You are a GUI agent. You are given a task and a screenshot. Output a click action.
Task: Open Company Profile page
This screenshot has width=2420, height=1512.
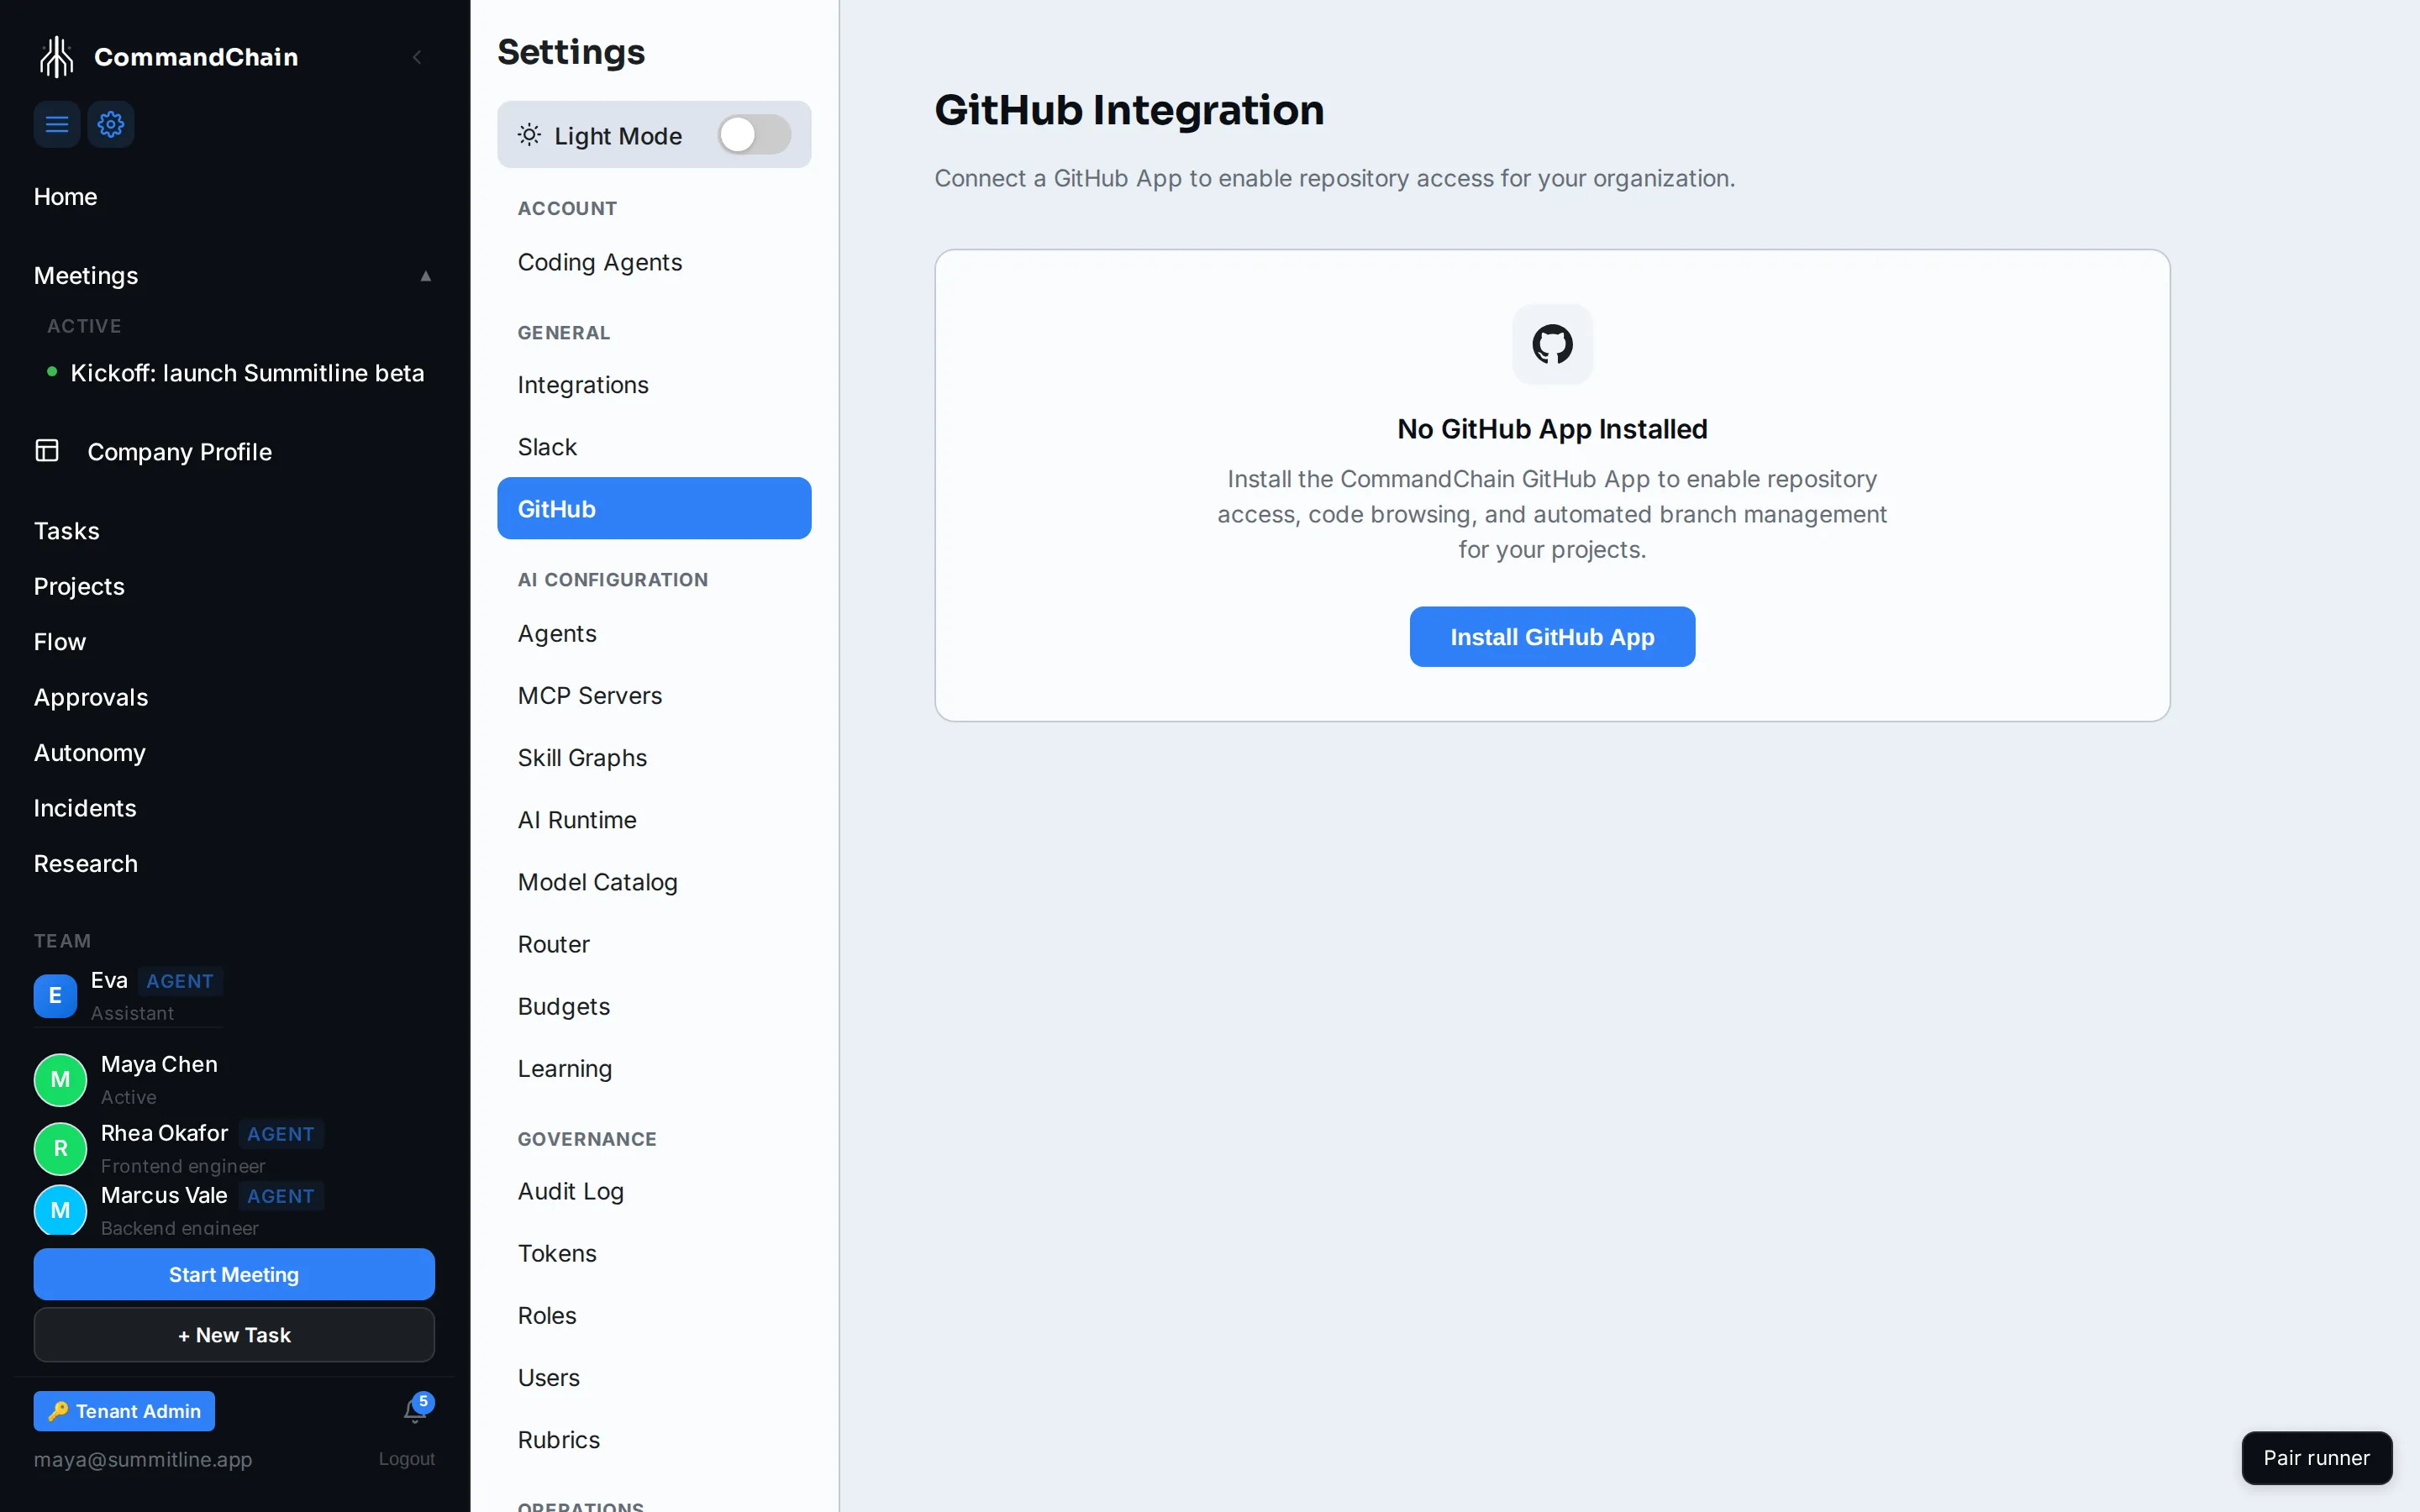point(180,452)
